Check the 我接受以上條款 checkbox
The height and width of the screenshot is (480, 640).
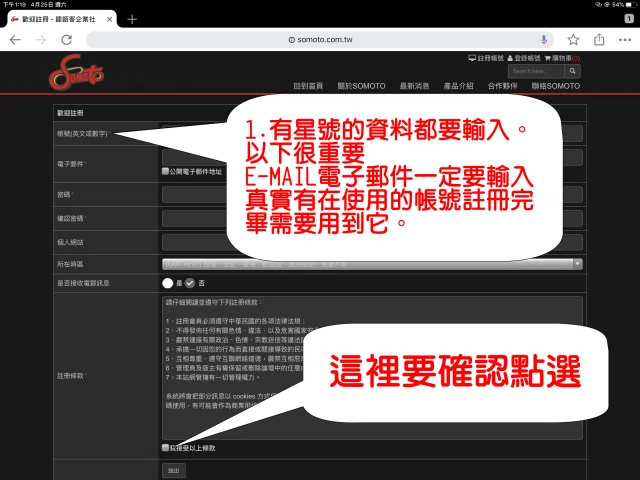click(165, 448)
